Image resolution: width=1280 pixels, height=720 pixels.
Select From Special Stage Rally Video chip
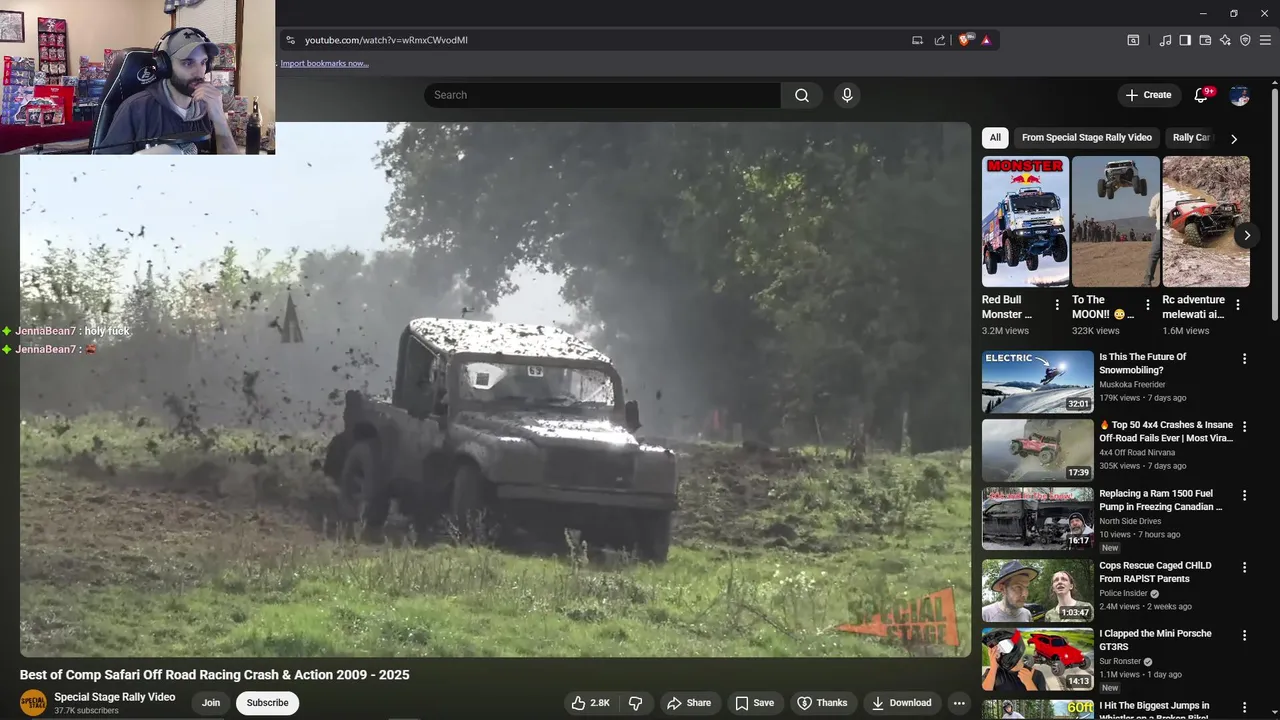point(1087,138)
